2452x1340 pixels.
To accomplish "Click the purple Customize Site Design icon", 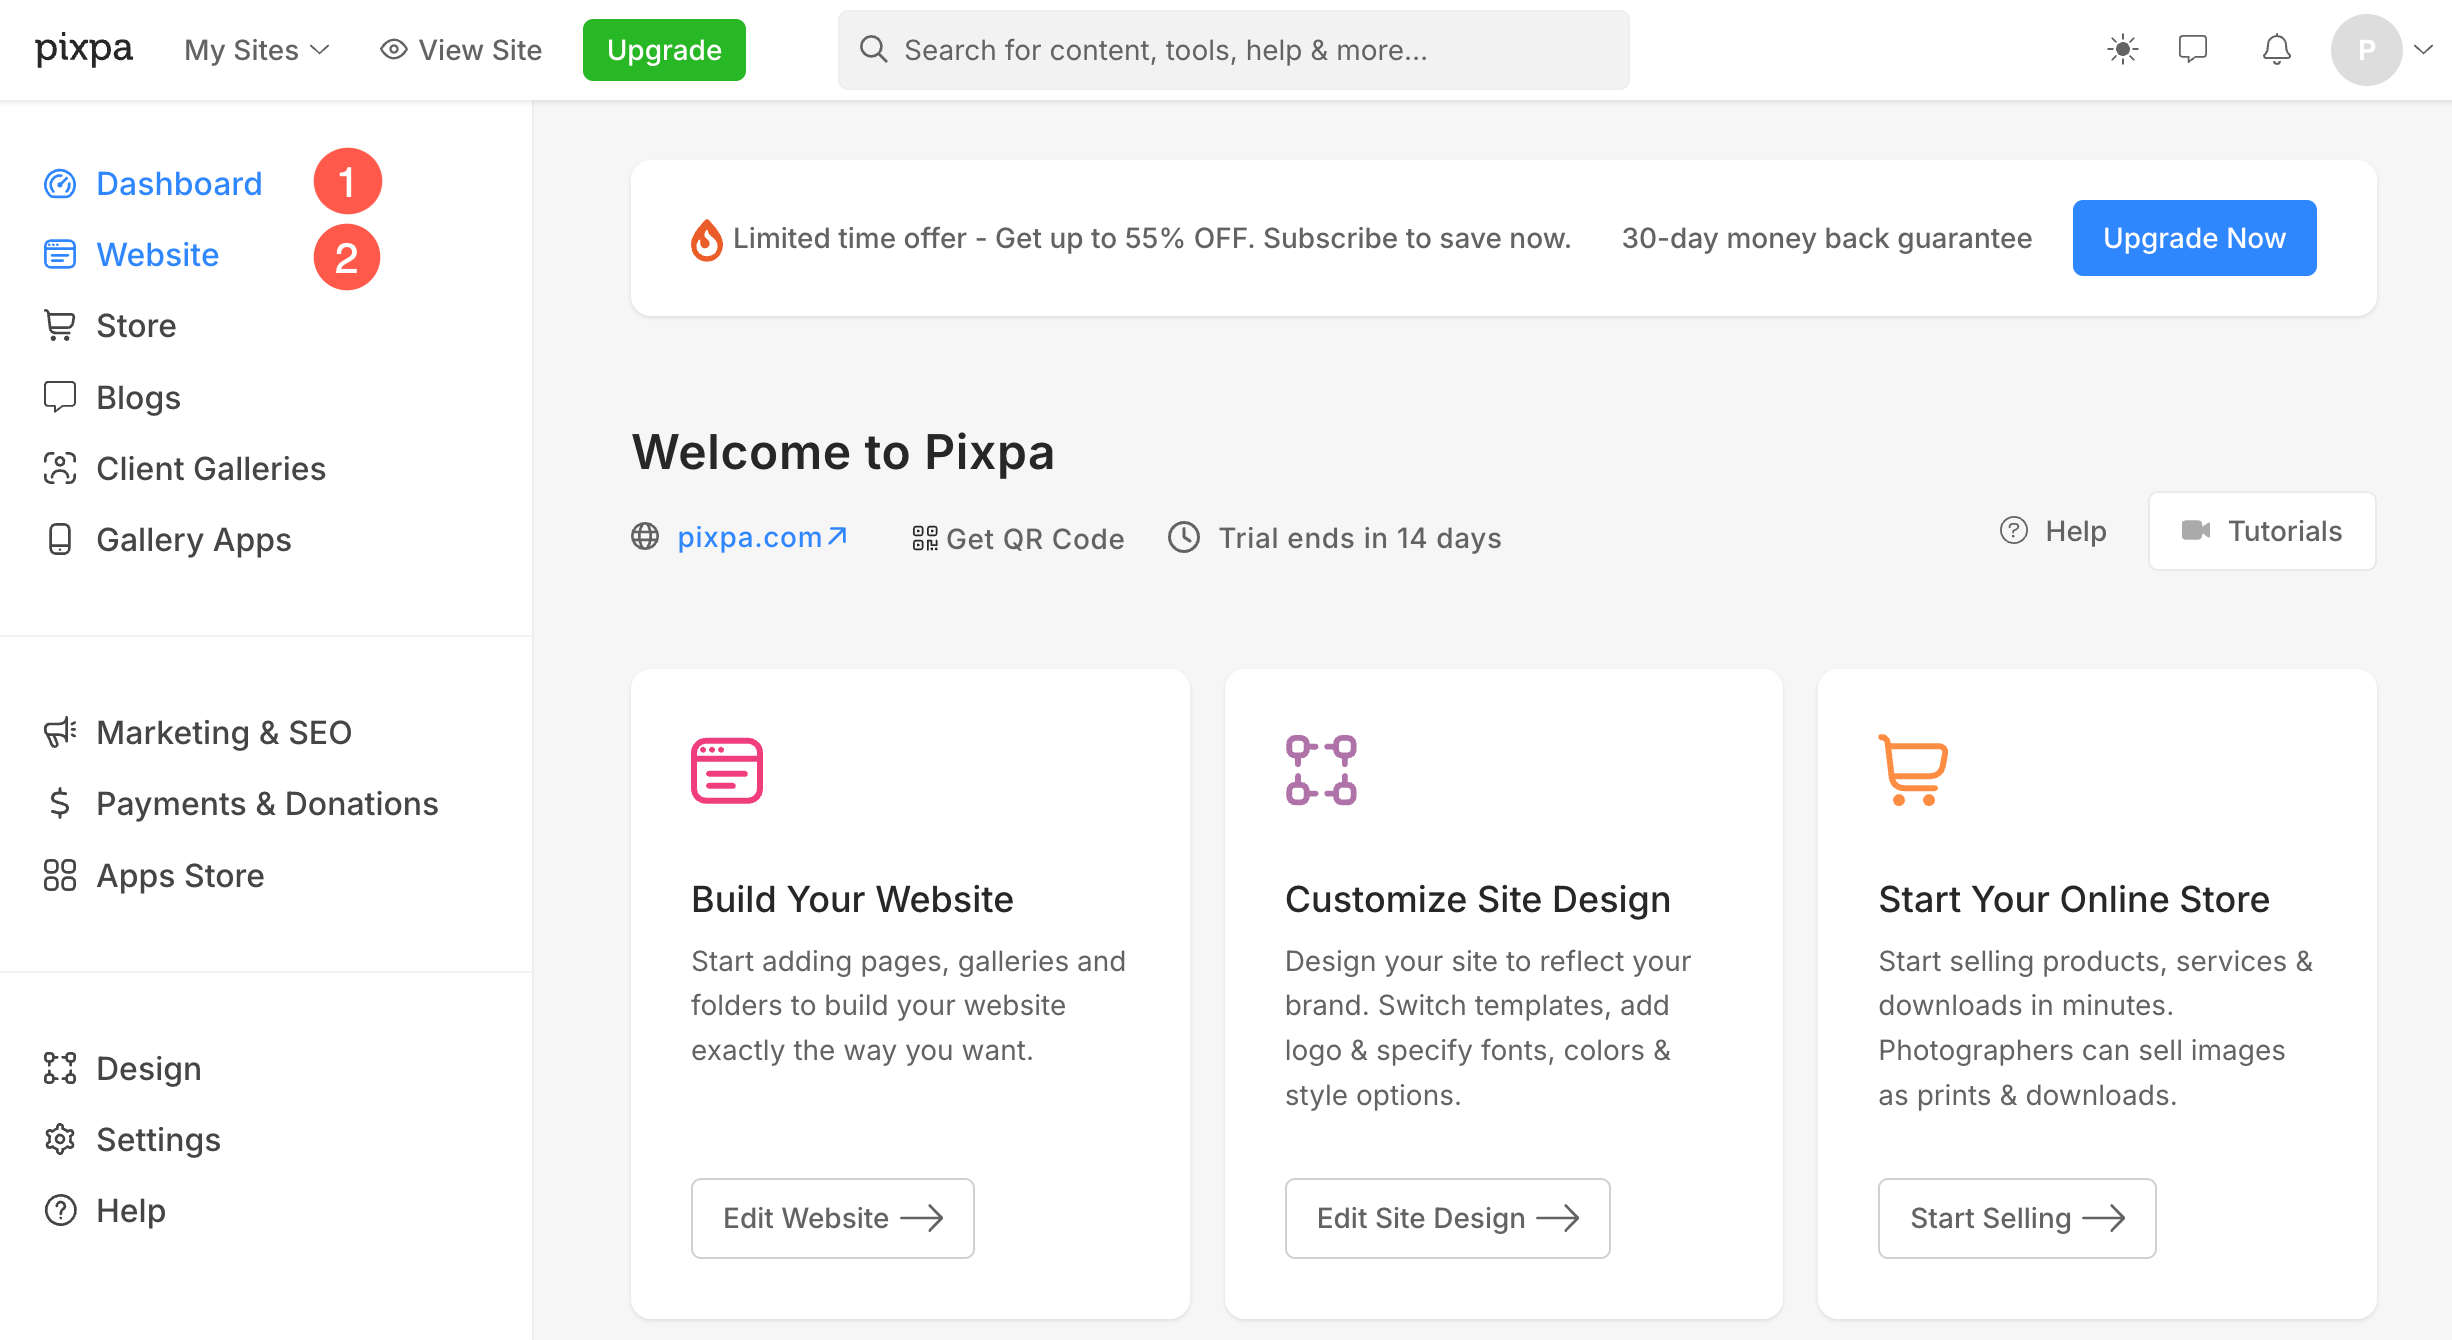I will (1321, 770).
